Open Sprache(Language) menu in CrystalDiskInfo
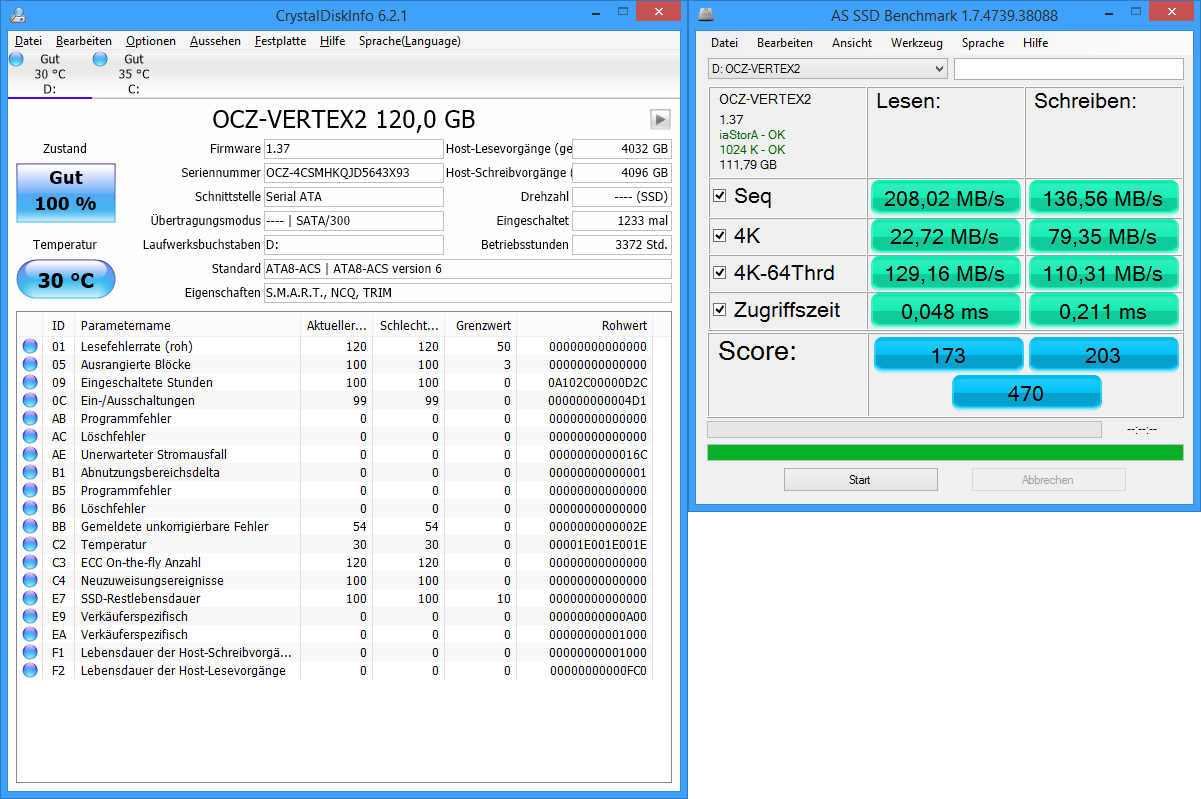 point(410,41)
